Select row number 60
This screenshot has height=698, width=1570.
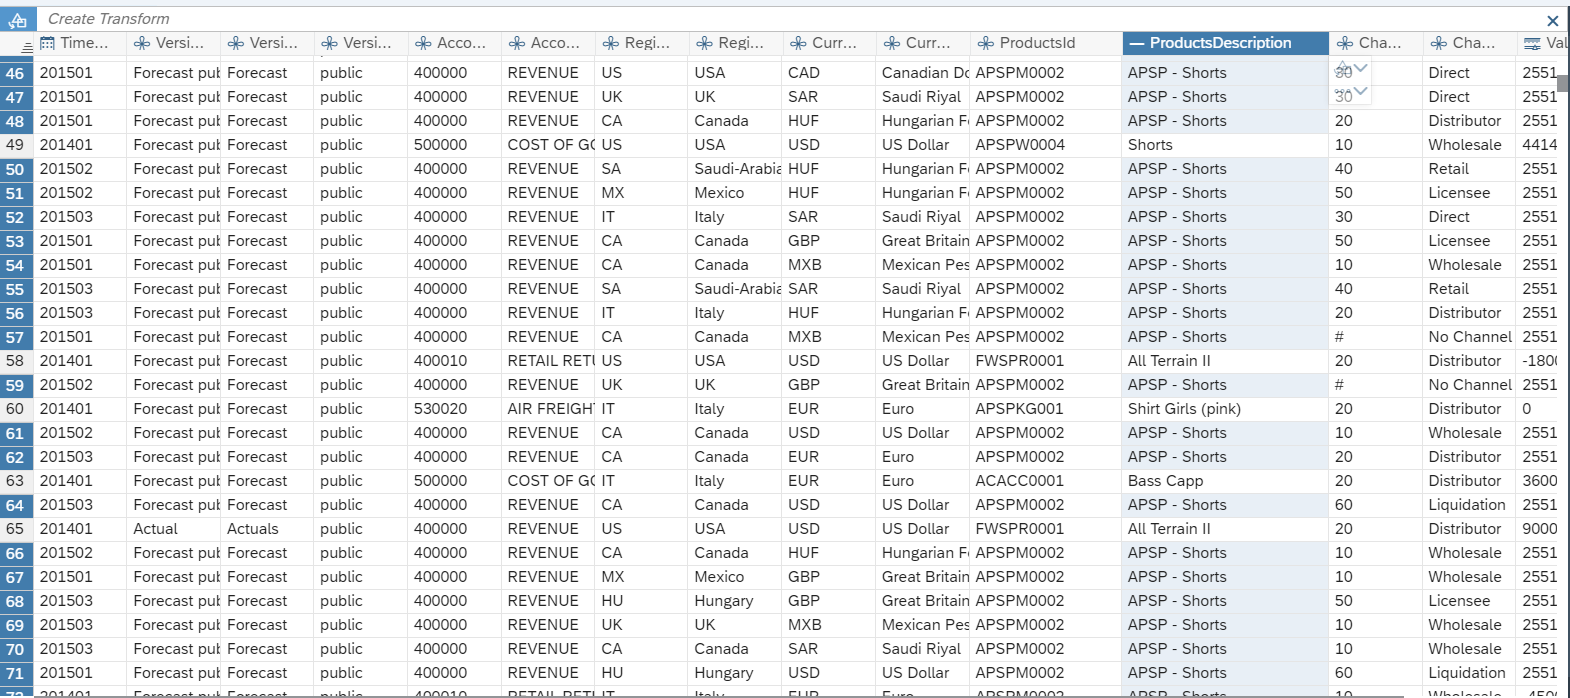click(16, 409)
